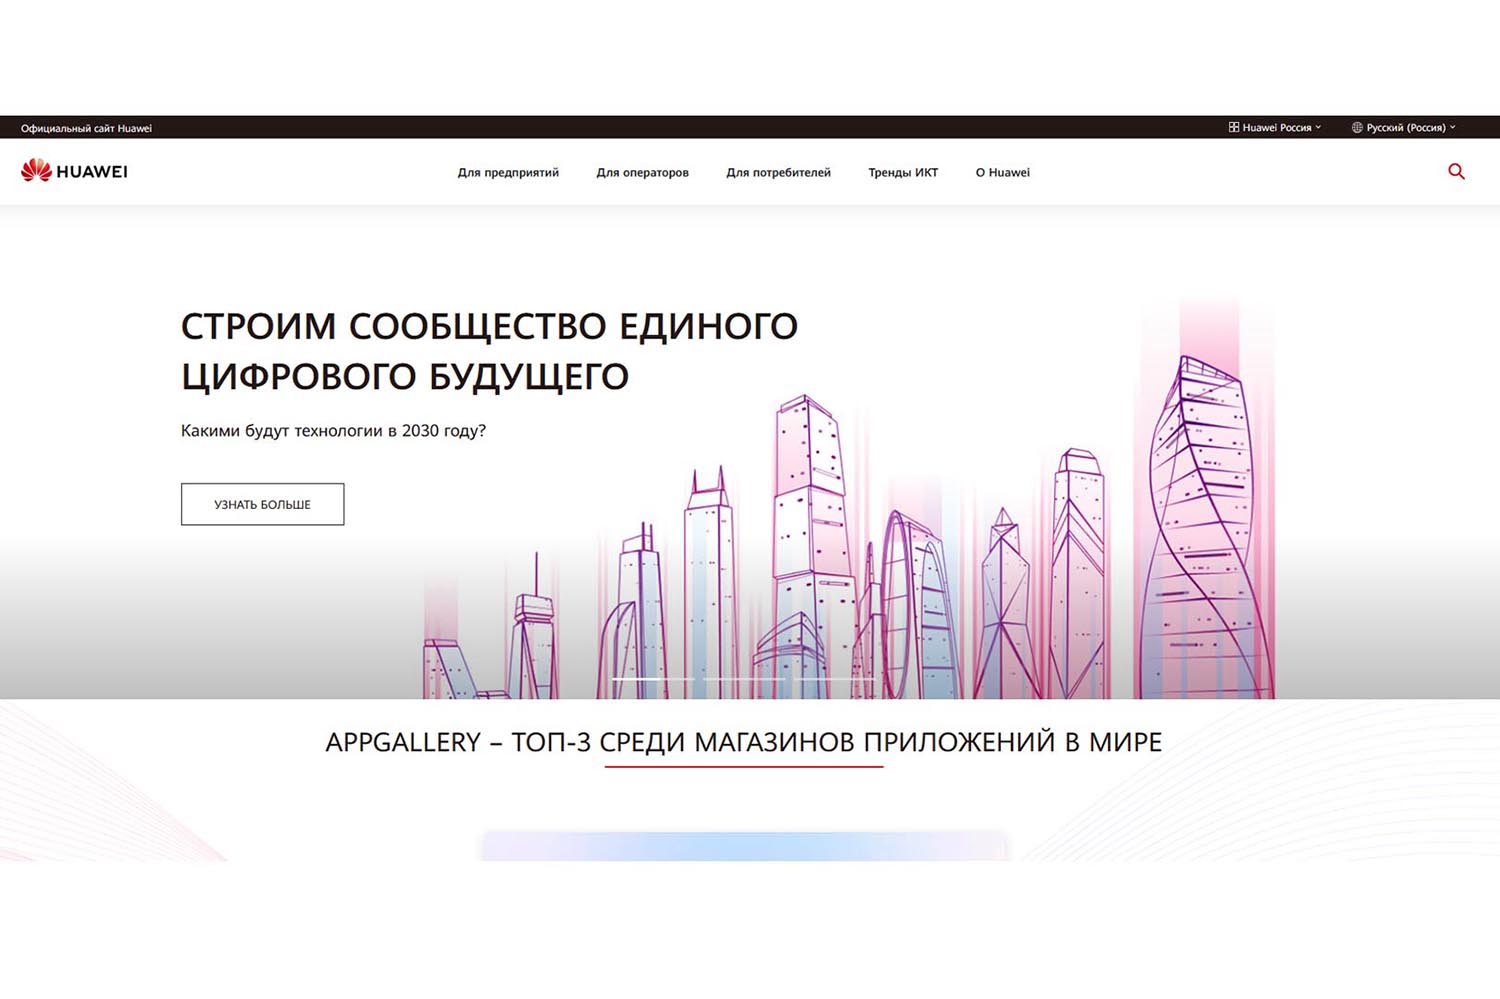This screenshot has width=1500, height=999.
Task: Select the first carousel slide indicator
Action: click(x=653, y=679)
